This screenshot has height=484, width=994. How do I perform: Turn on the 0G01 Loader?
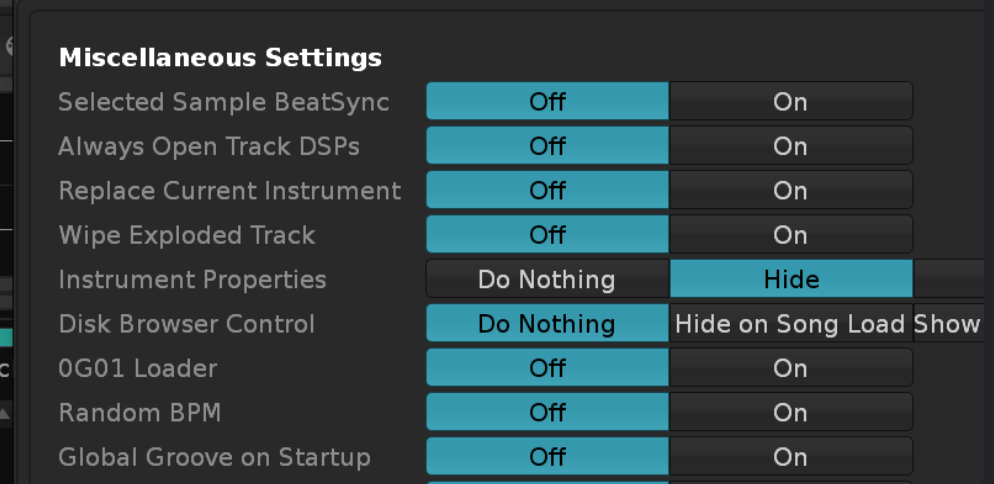790,368
